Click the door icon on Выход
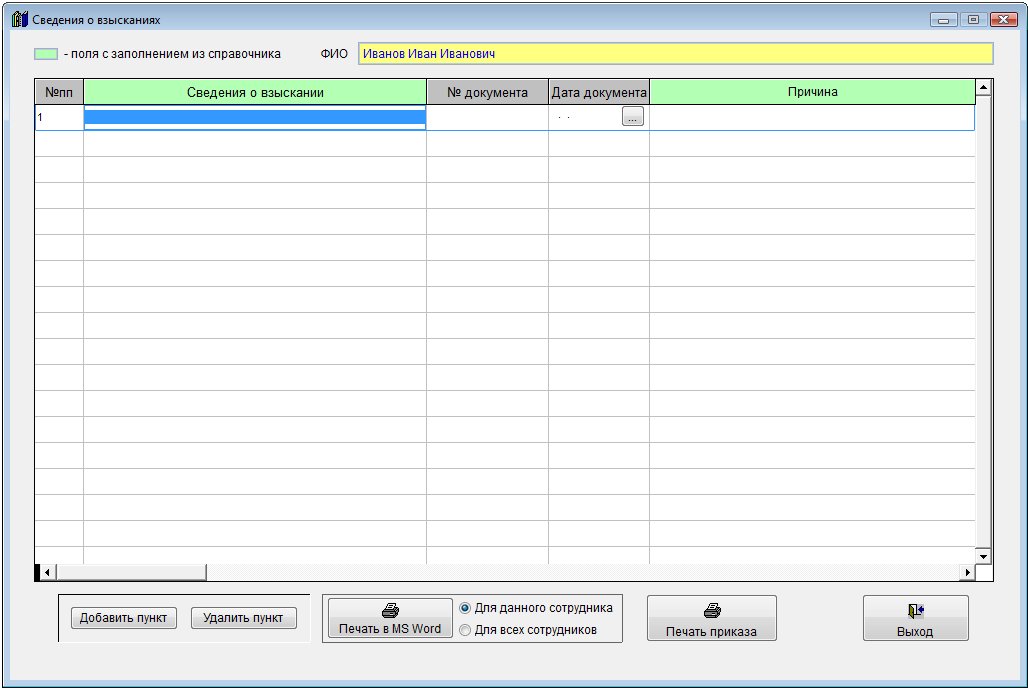This screenshot has height=688, width=1028. point(916,611)
